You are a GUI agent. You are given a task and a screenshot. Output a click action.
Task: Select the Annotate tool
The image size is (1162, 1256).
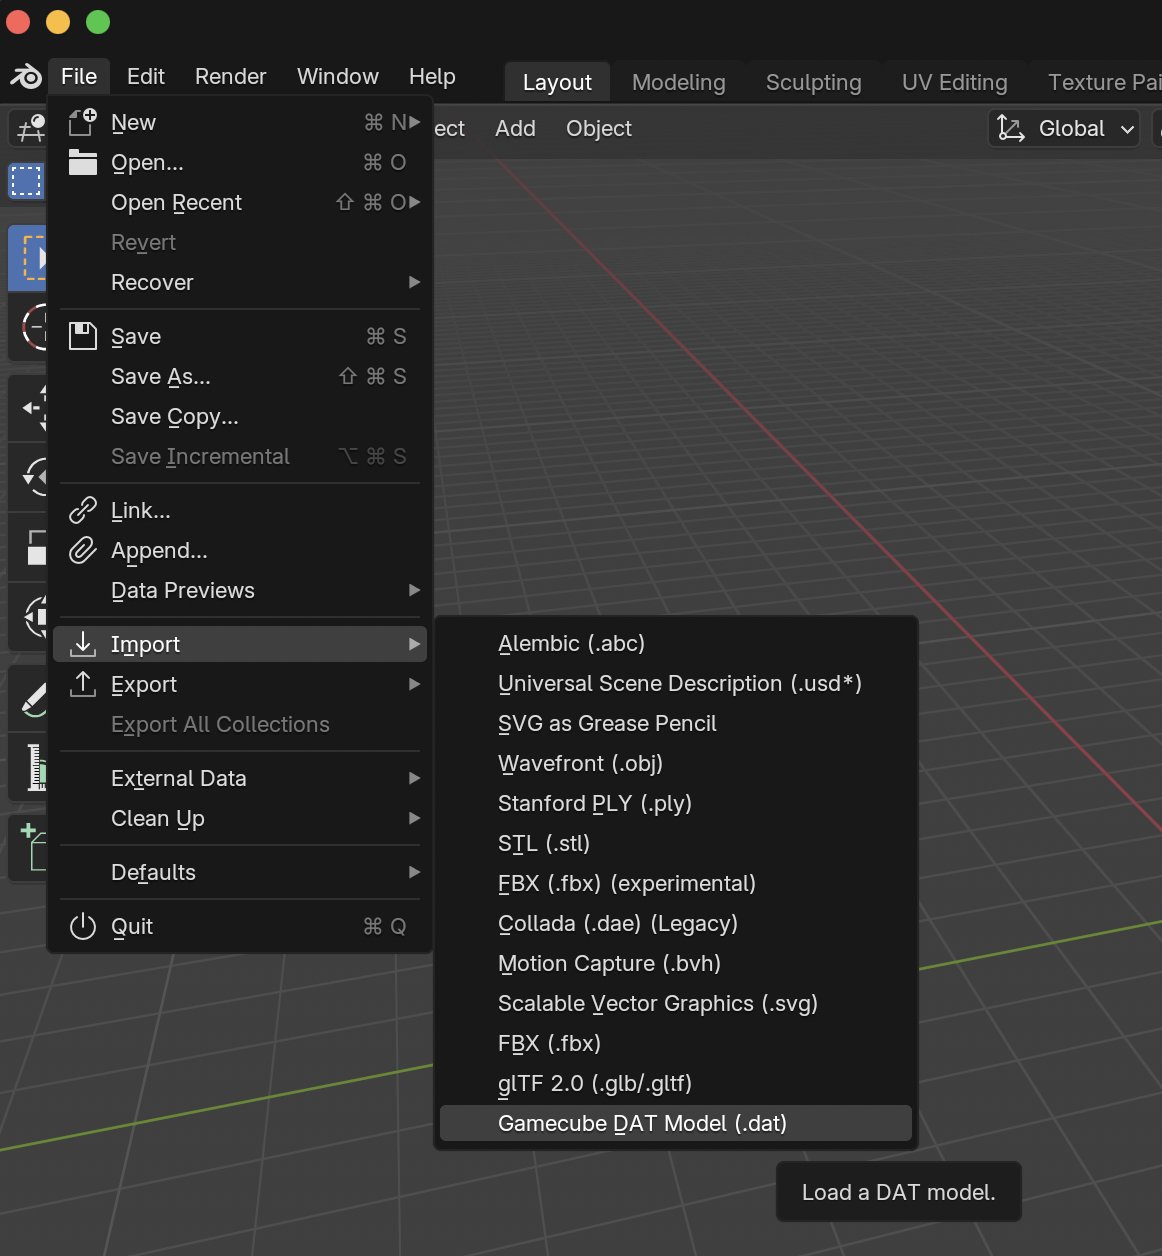point(28,698)
